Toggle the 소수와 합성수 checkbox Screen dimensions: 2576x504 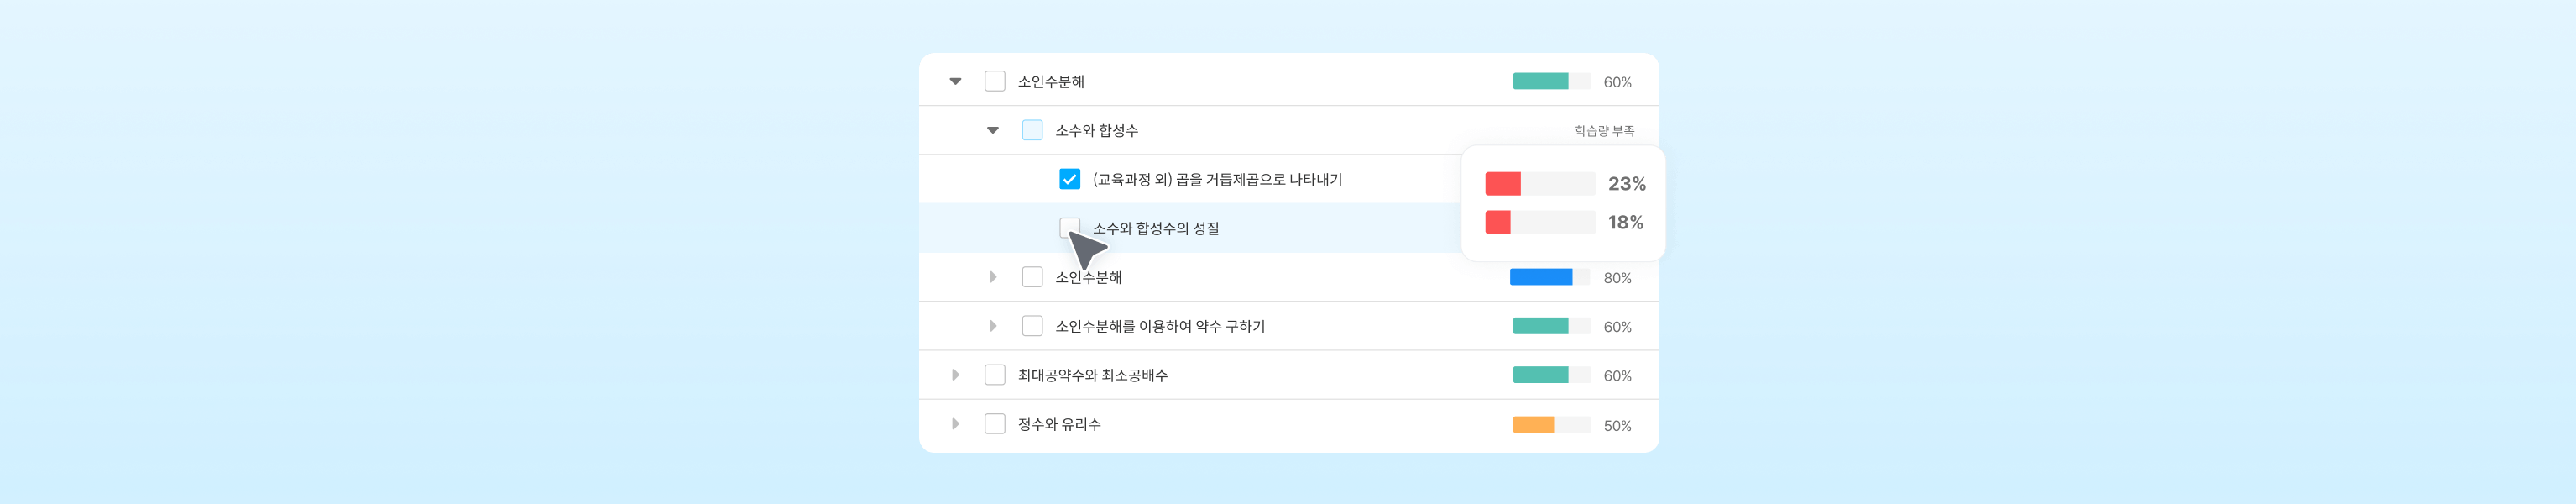(x=1032, y=130)
